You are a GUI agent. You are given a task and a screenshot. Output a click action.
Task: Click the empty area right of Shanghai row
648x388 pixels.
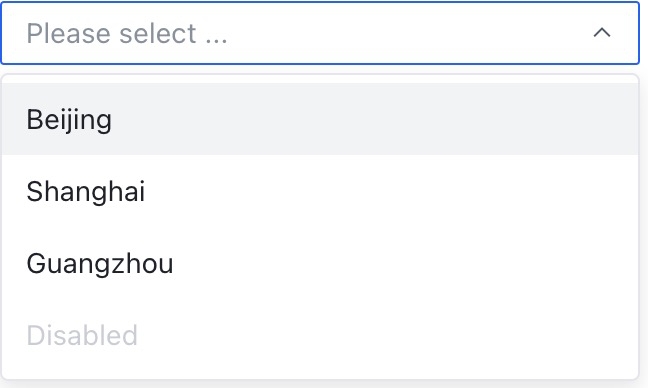(392, 191)
